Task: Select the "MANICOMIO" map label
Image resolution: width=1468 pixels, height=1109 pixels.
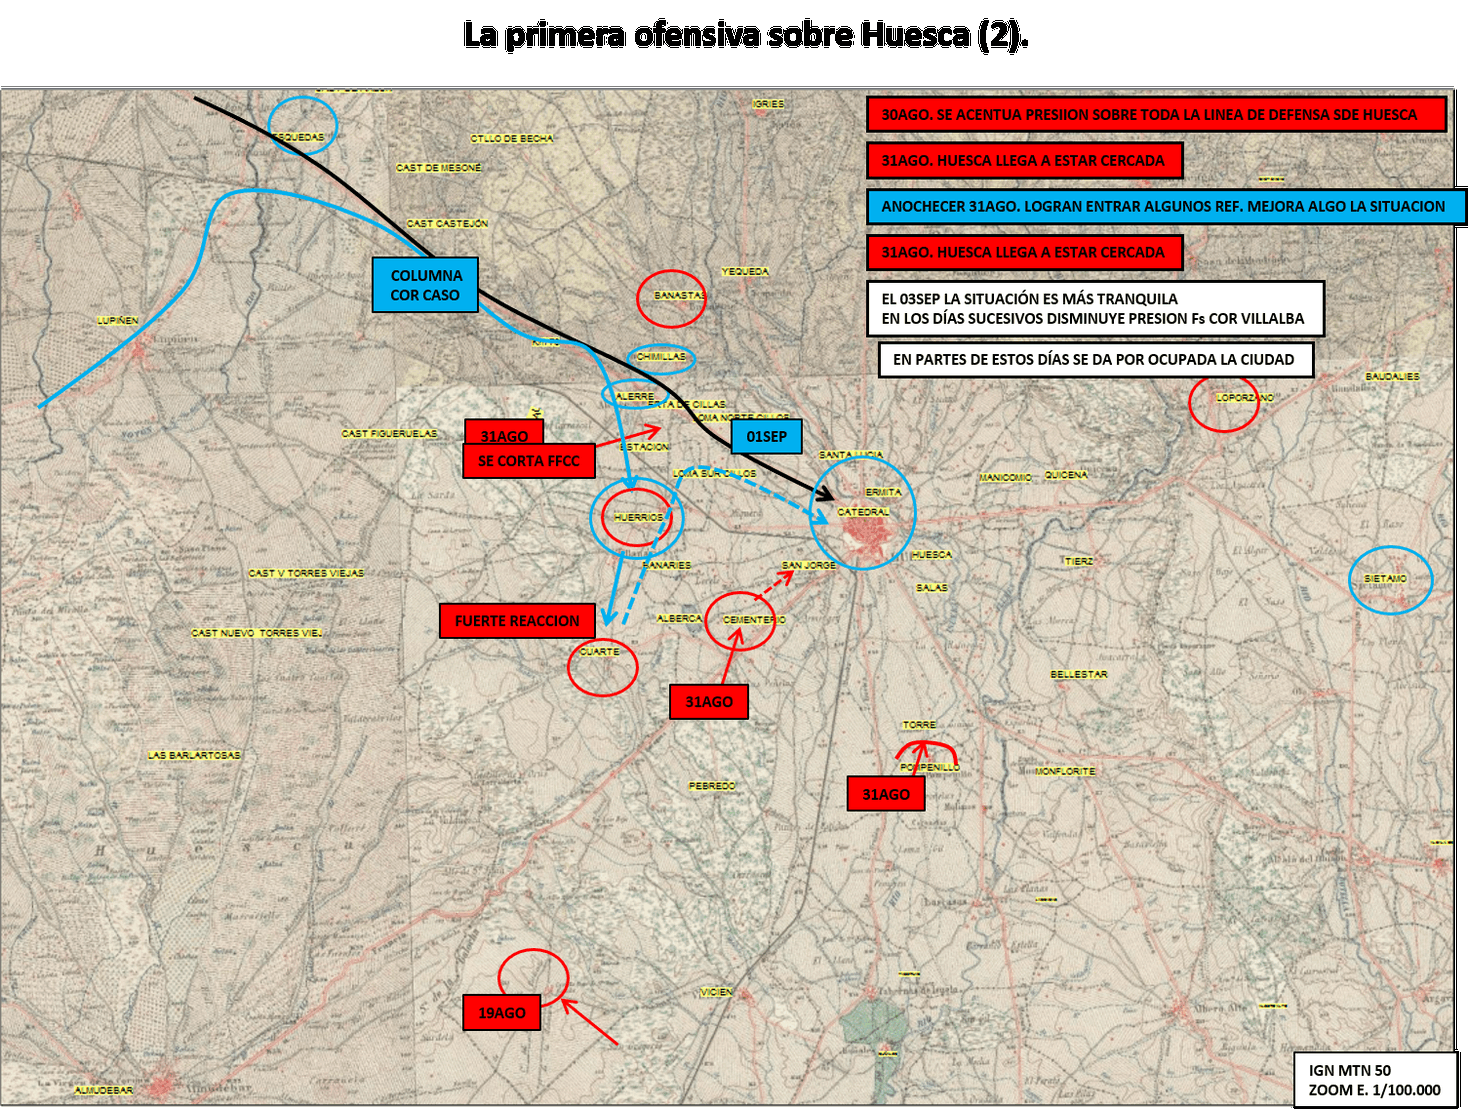Action: (x=1006, y=478)
